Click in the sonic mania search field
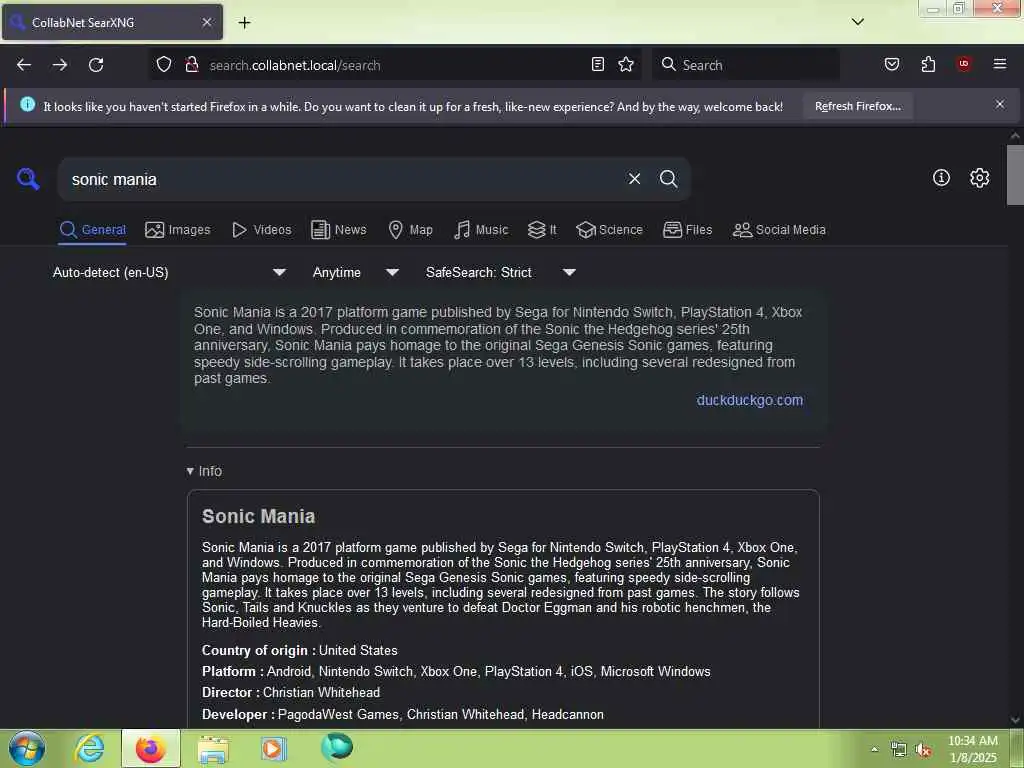 click(343, 179)
